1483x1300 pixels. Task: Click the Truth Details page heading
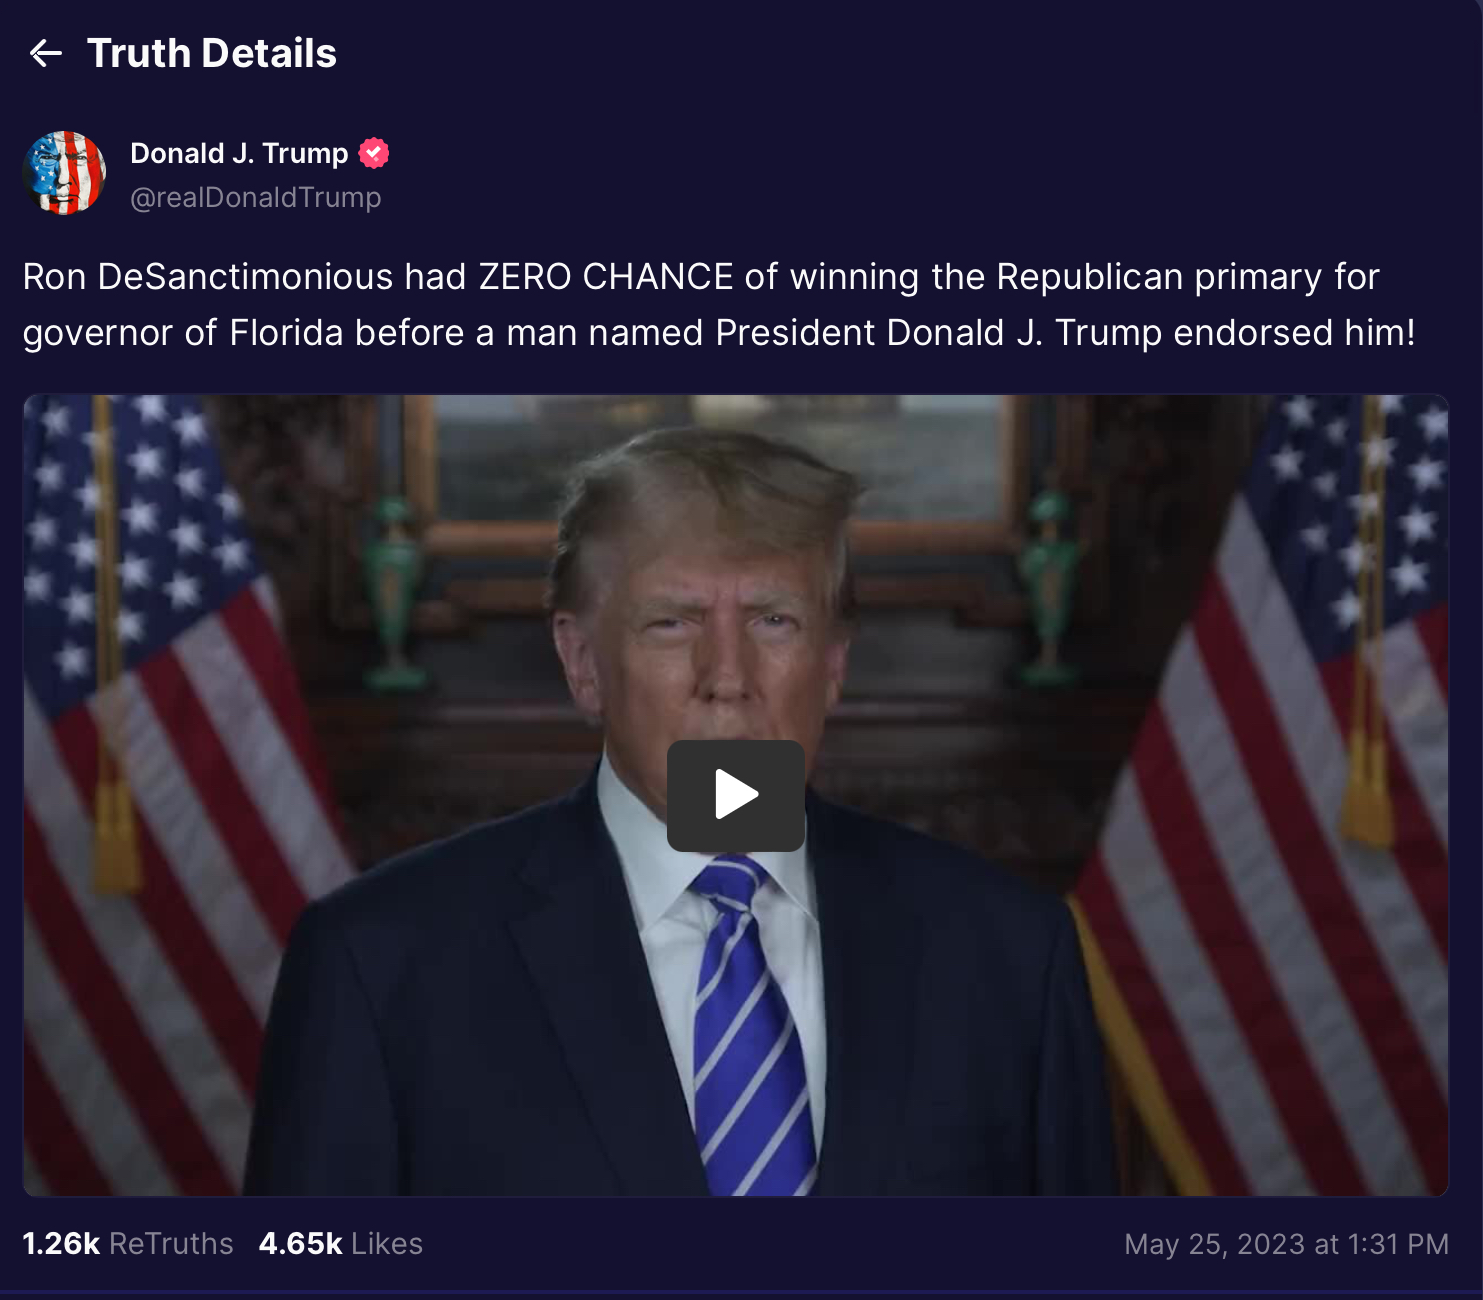(212, 53)
